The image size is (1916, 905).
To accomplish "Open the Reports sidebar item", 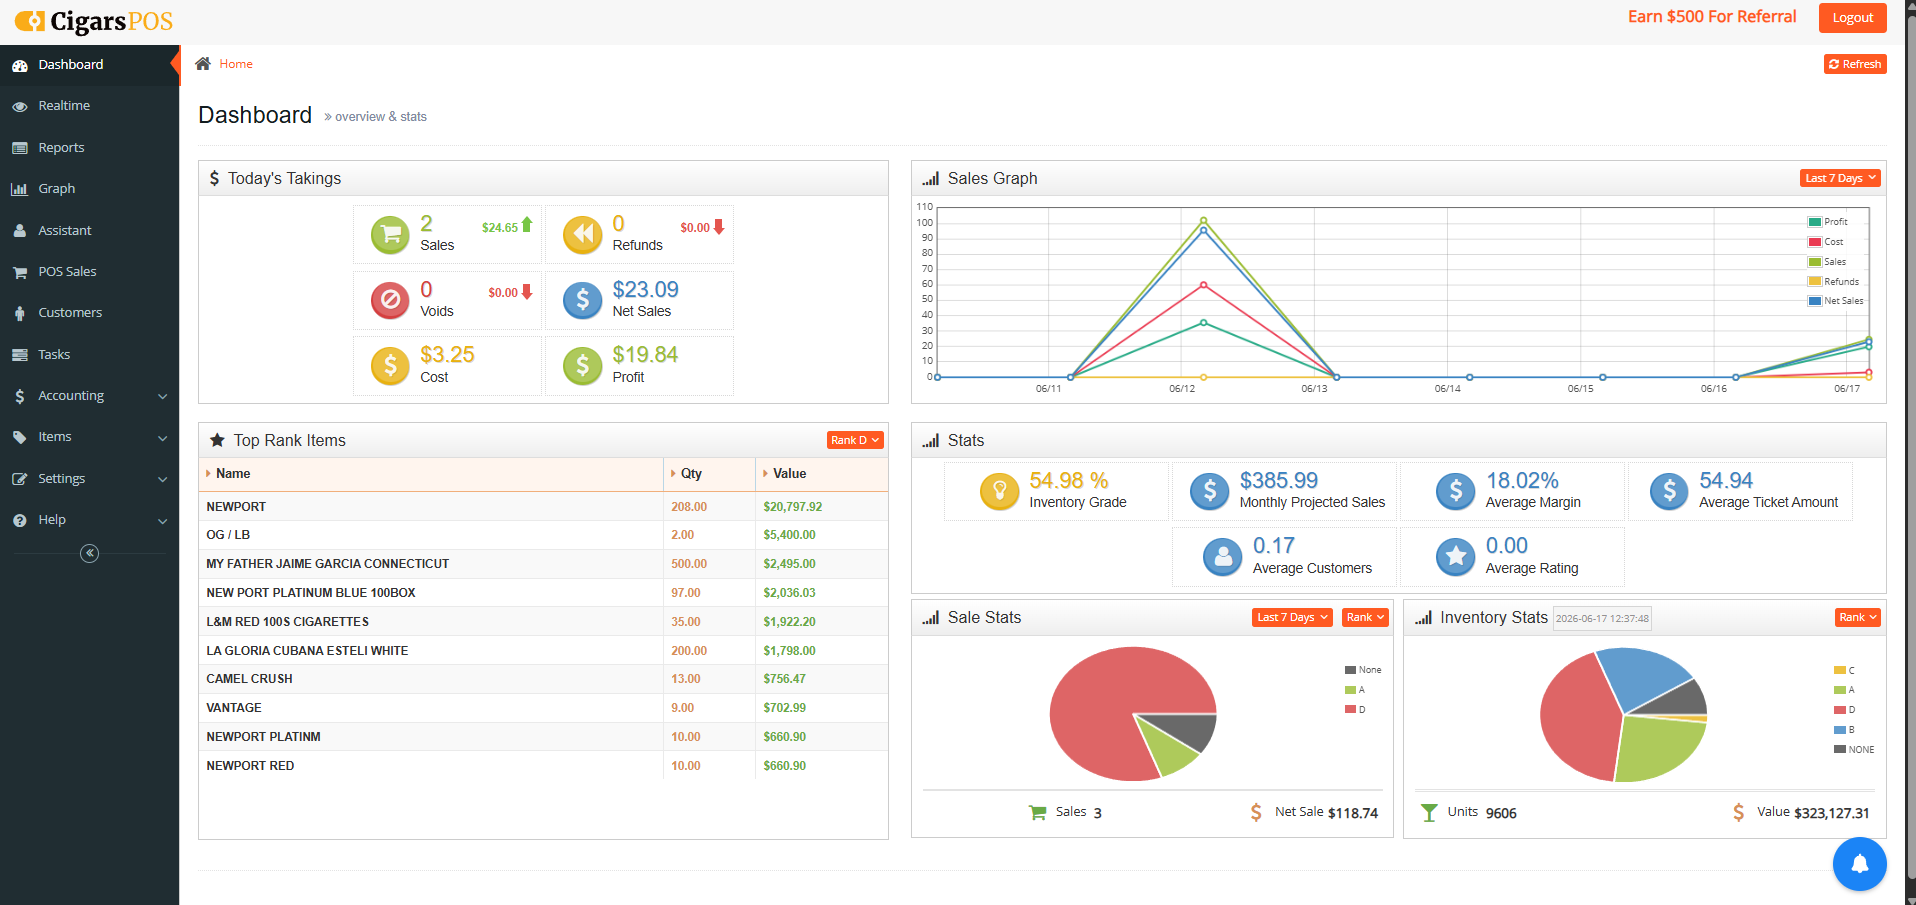I will (90, 148).
